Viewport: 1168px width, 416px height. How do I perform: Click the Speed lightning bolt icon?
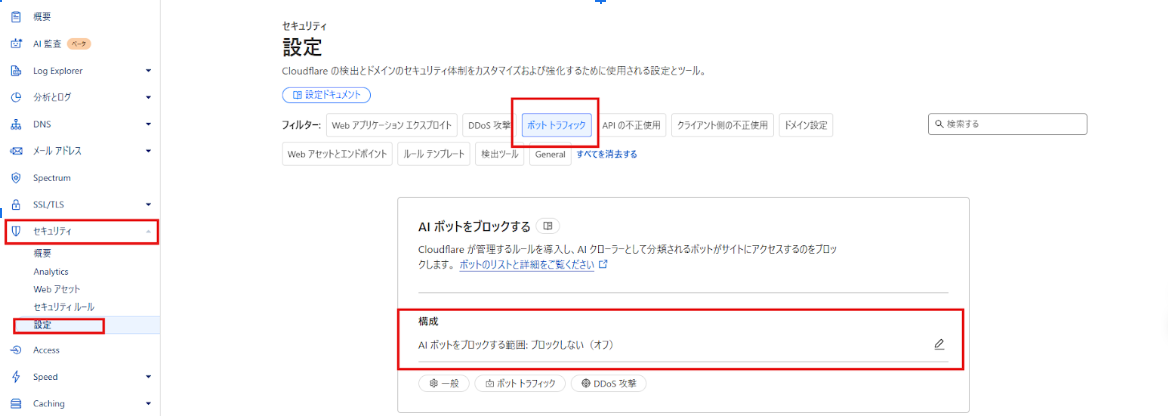(x=15, y=377)
